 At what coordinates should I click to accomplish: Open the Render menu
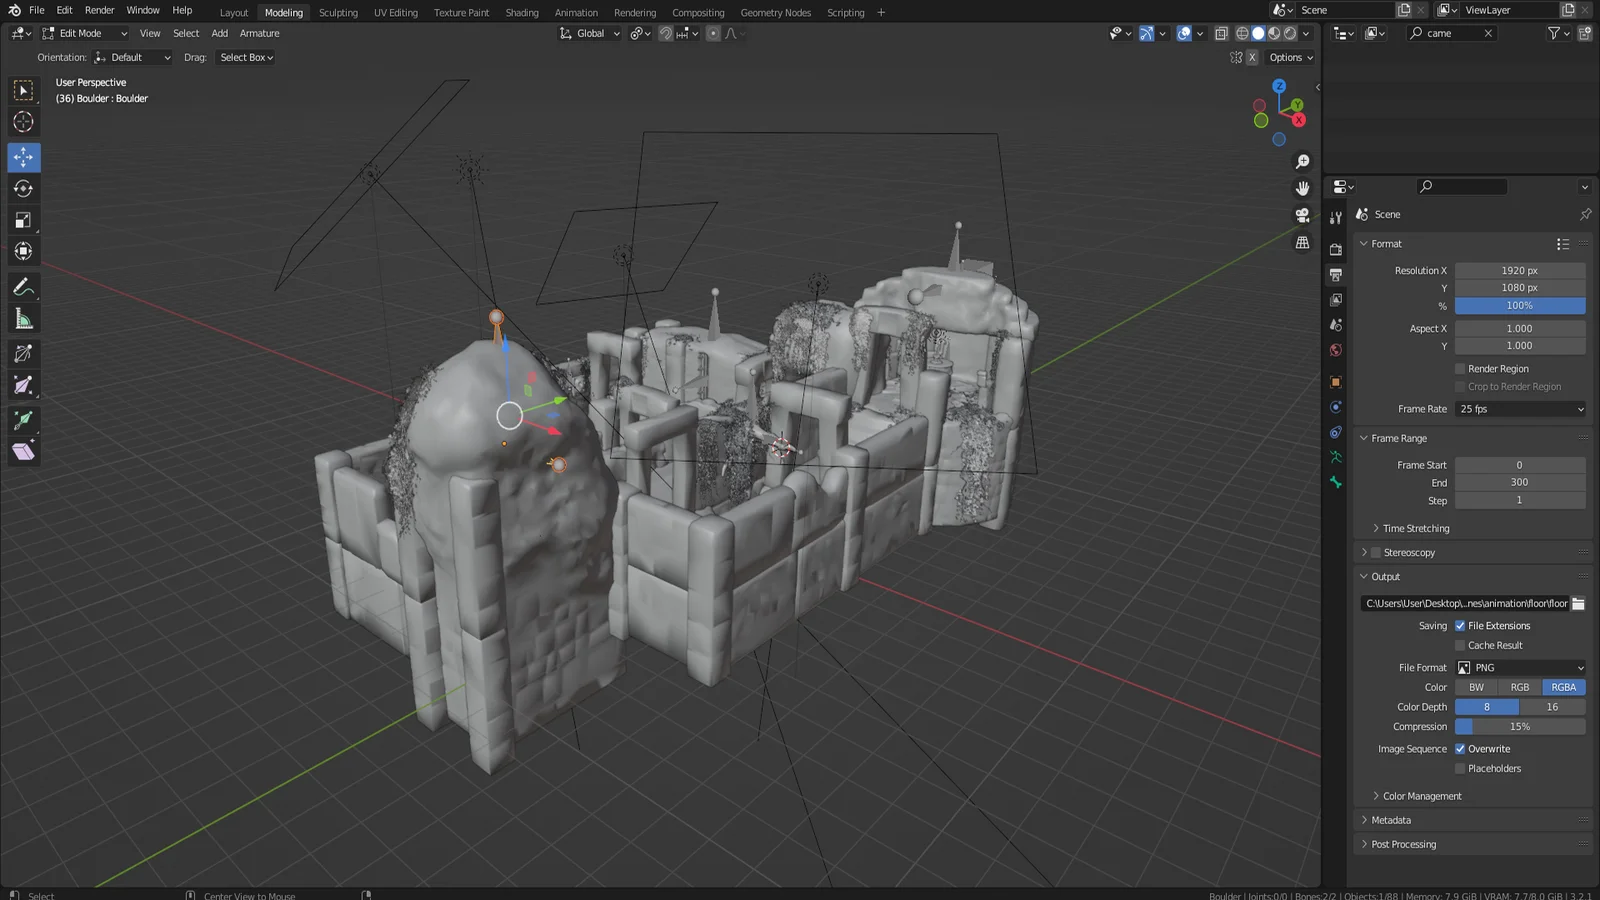click(99, 10)
